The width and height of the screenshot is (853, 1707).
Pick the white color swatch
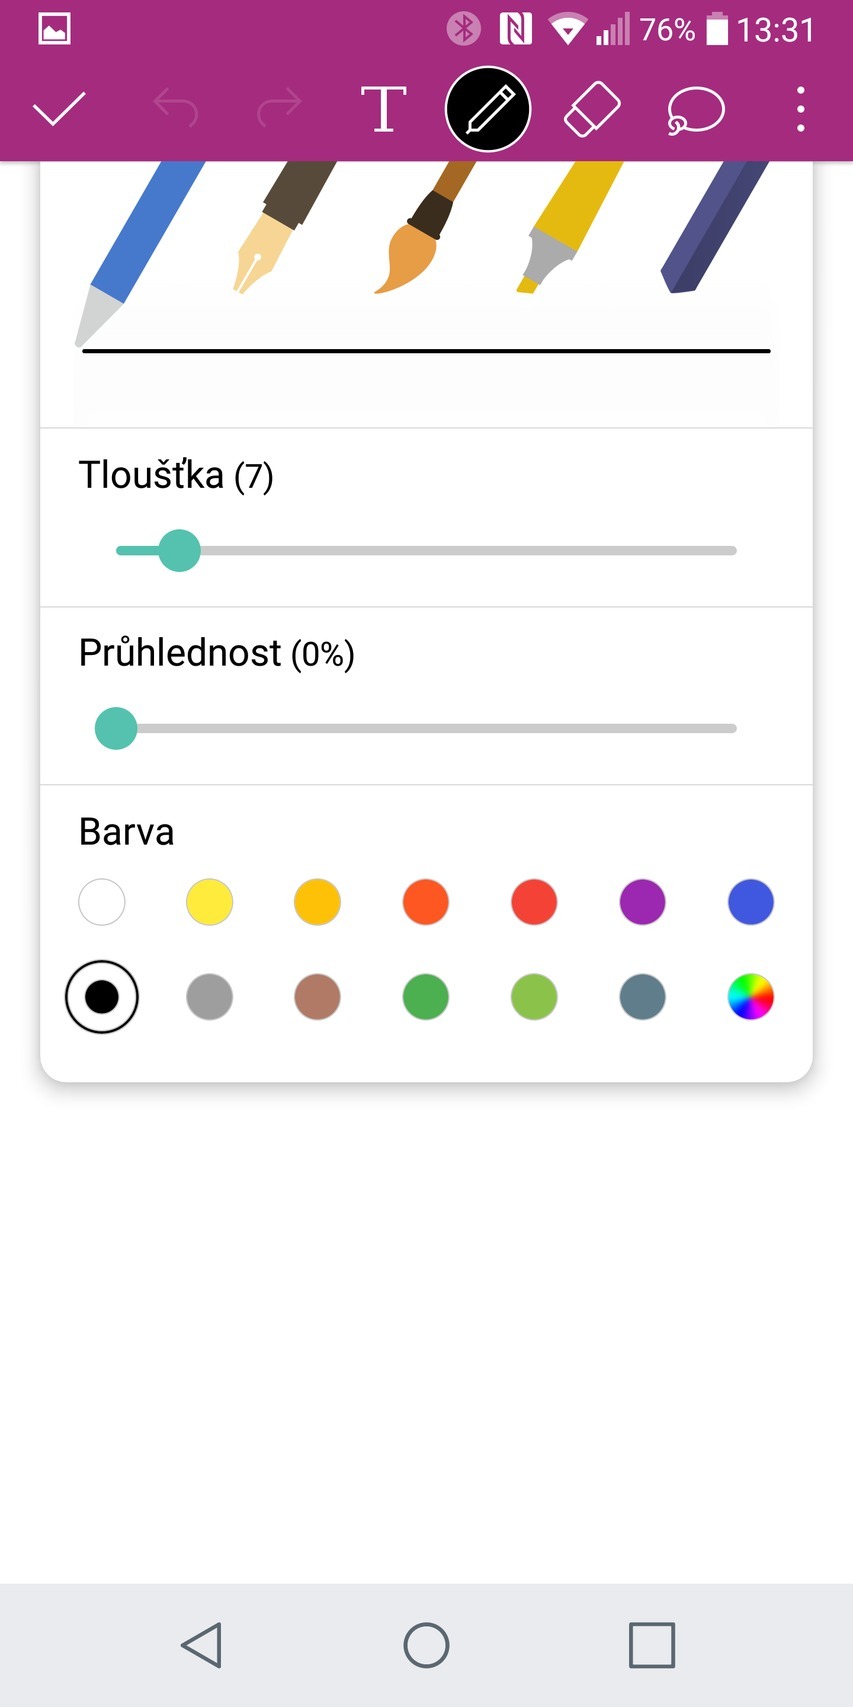[x=102, y=902]
